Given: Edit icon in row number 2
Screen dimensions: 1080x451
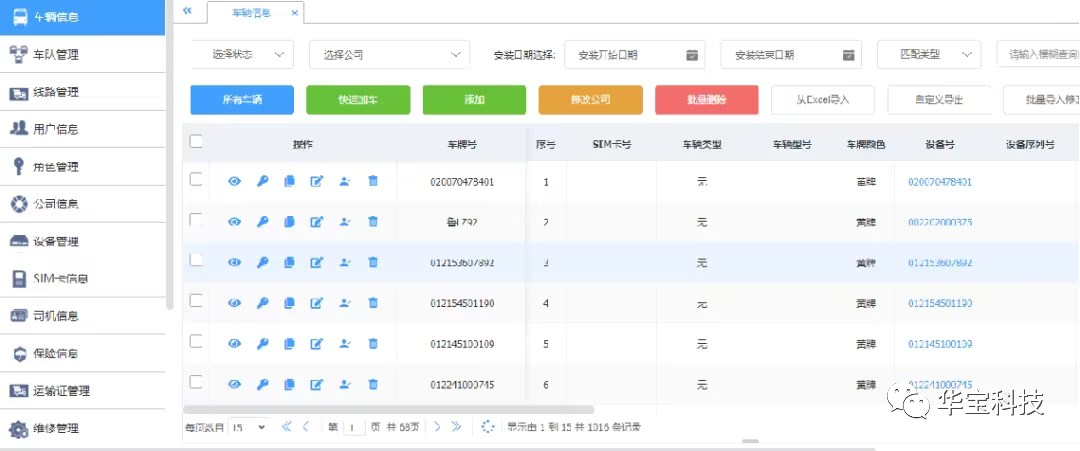Looking at the screenshot, I should [317, 222].
